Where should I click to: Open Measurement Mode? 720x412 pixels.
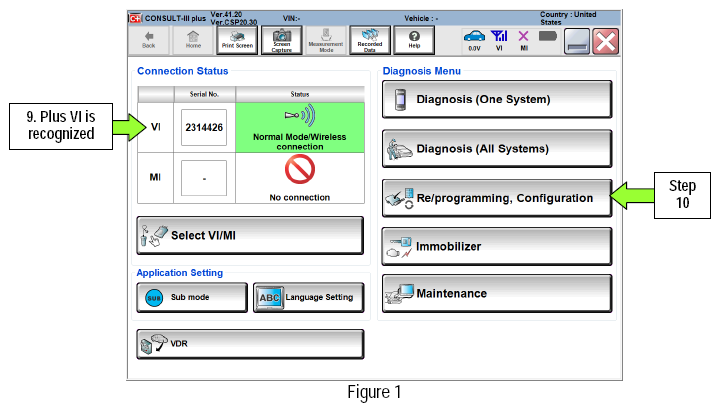click(x=326, y=40)
